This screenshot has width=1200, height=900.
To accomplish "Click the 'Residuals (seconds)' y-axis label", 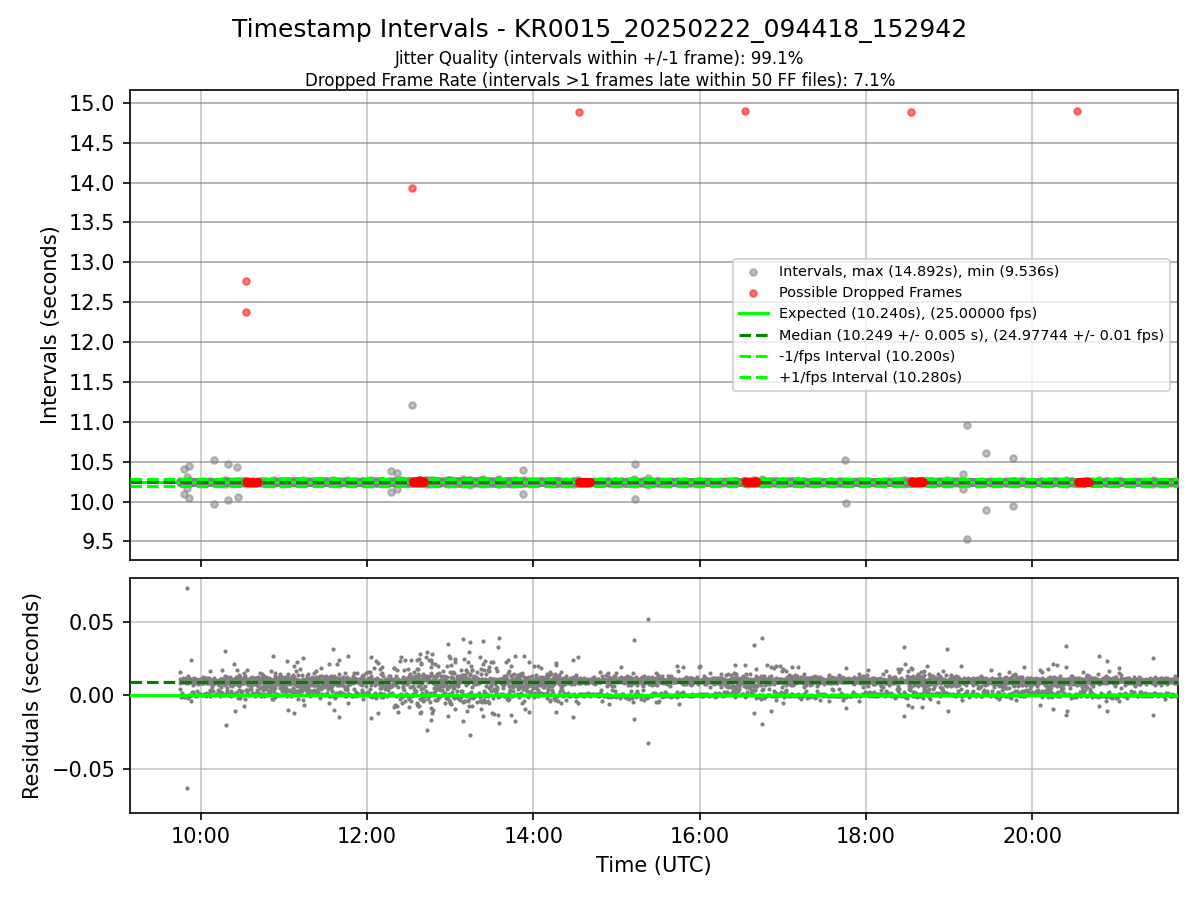I will point(32,696).
